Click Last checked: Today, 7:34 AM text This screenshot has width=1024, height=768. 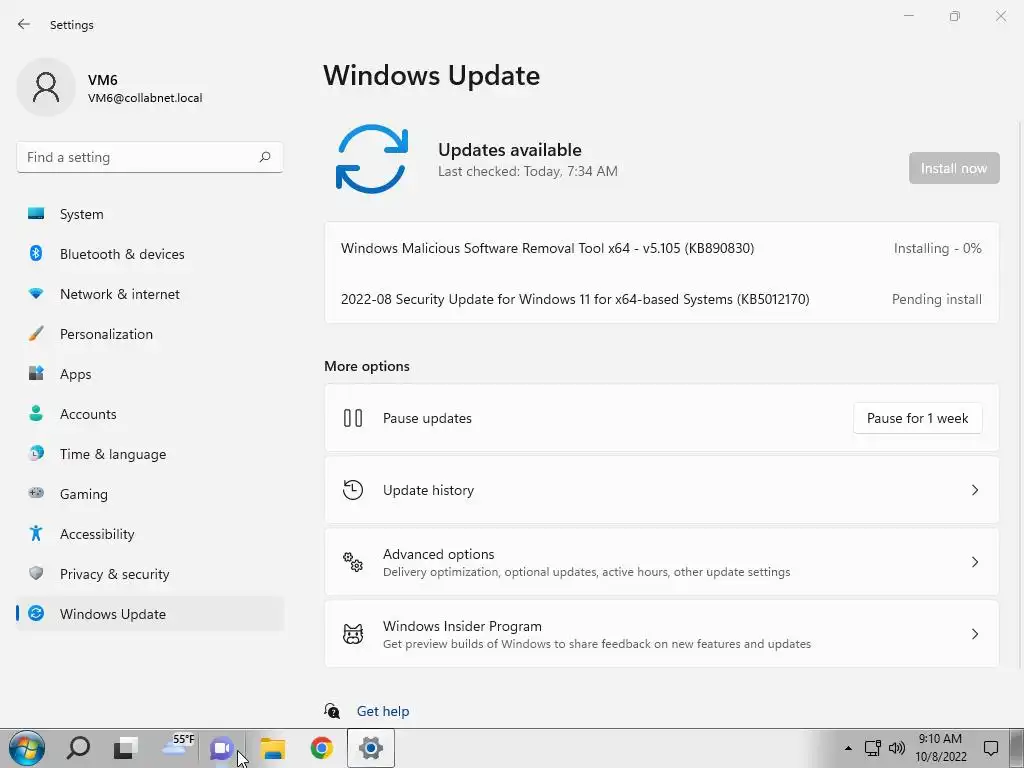pos(528,171)
